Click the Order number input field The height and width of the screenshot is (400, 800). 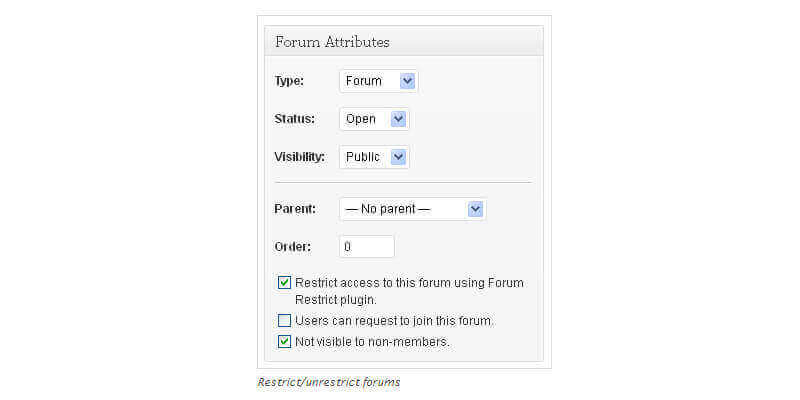367,246
